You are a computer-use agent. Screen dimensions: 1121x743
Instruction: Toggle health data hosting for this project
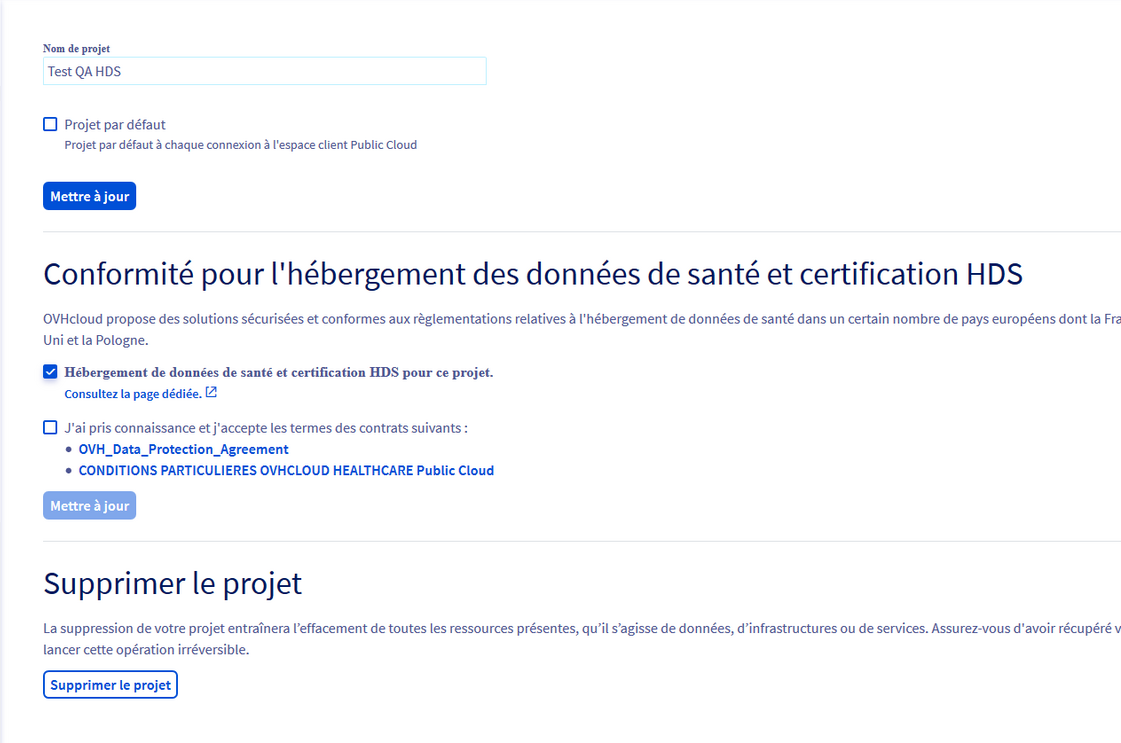point(50,371)
